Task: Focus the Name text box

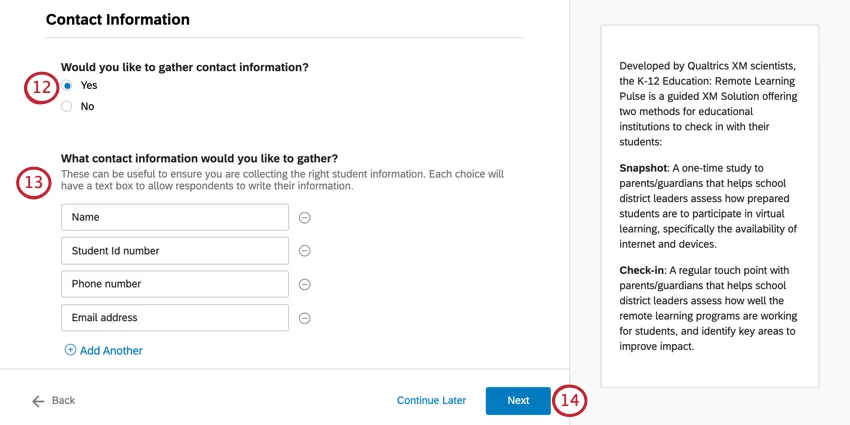Action: 174,217
